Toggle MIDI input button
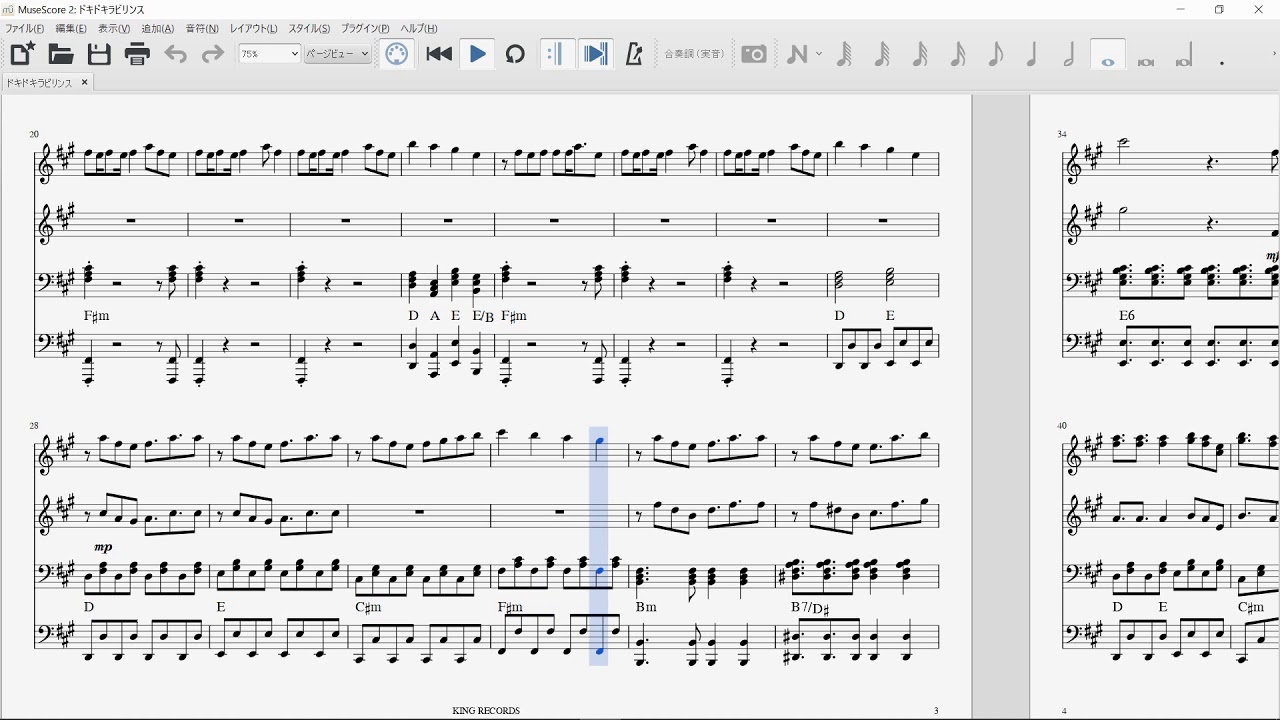Viewport: 1280px width, 720px height. [397, 54]
